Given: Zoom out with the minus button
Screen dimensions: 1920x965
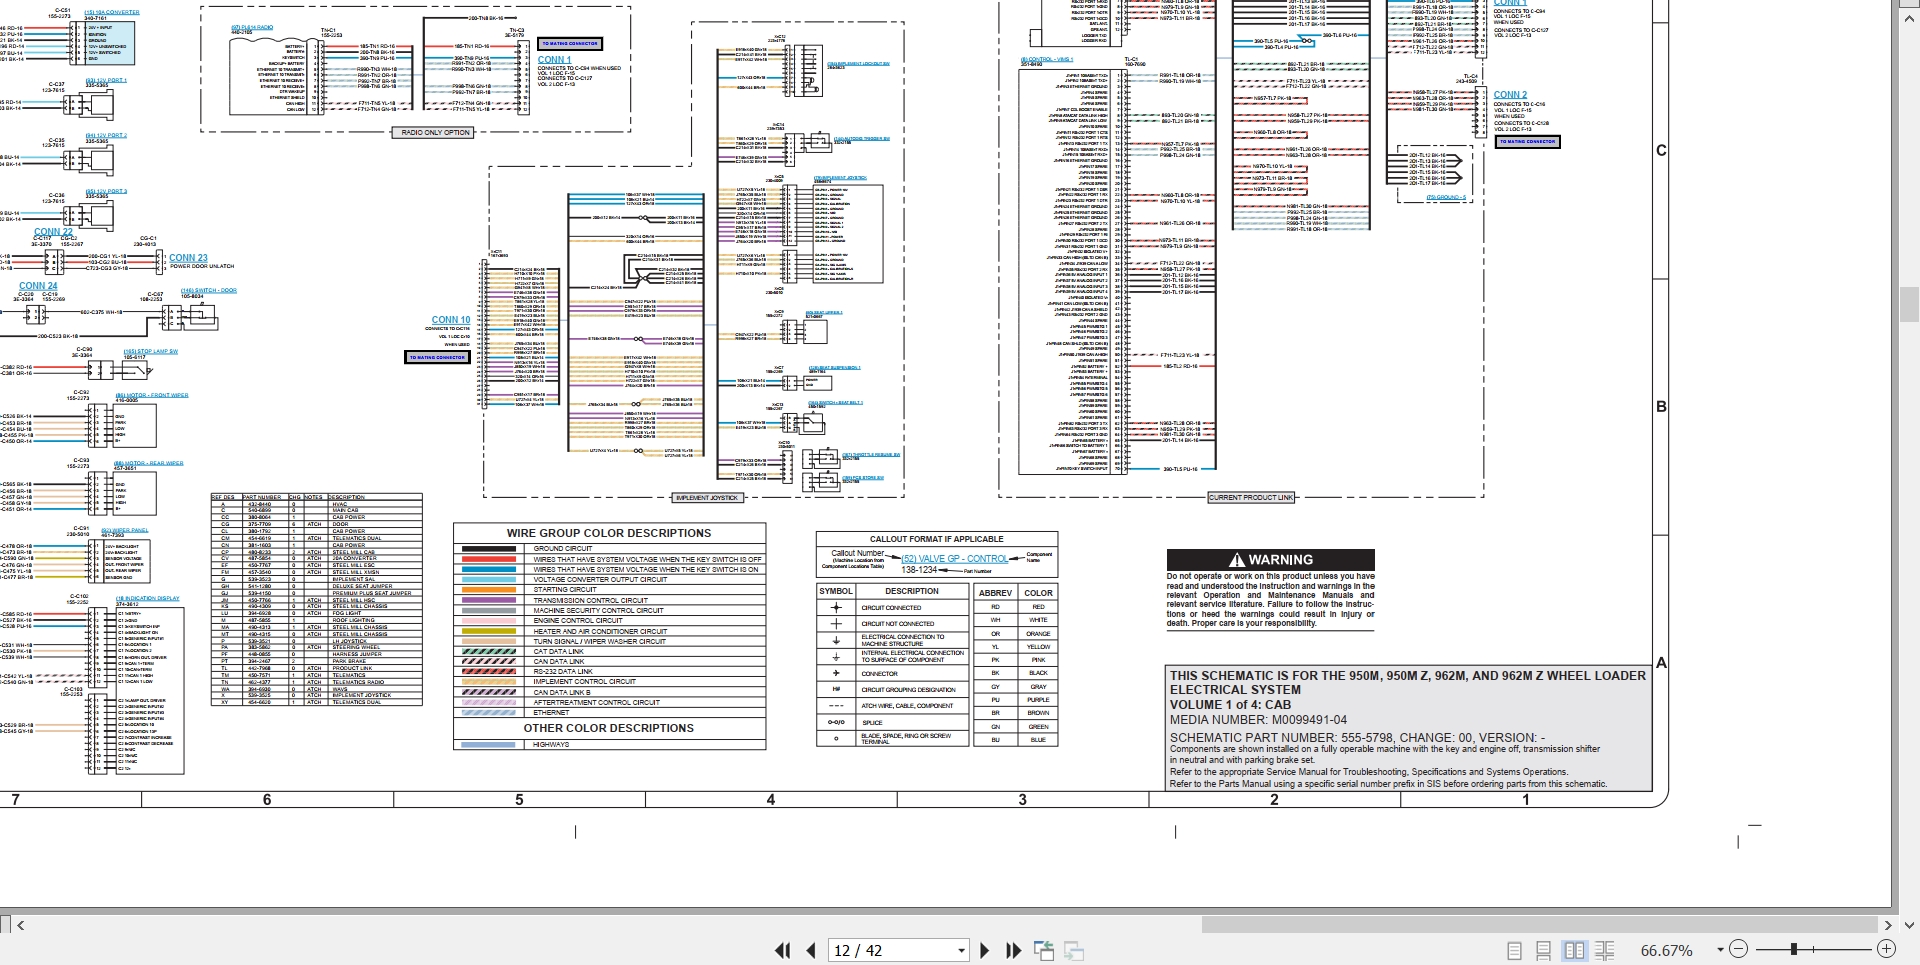Looking at the screenshot, I should coord(1739,949).
